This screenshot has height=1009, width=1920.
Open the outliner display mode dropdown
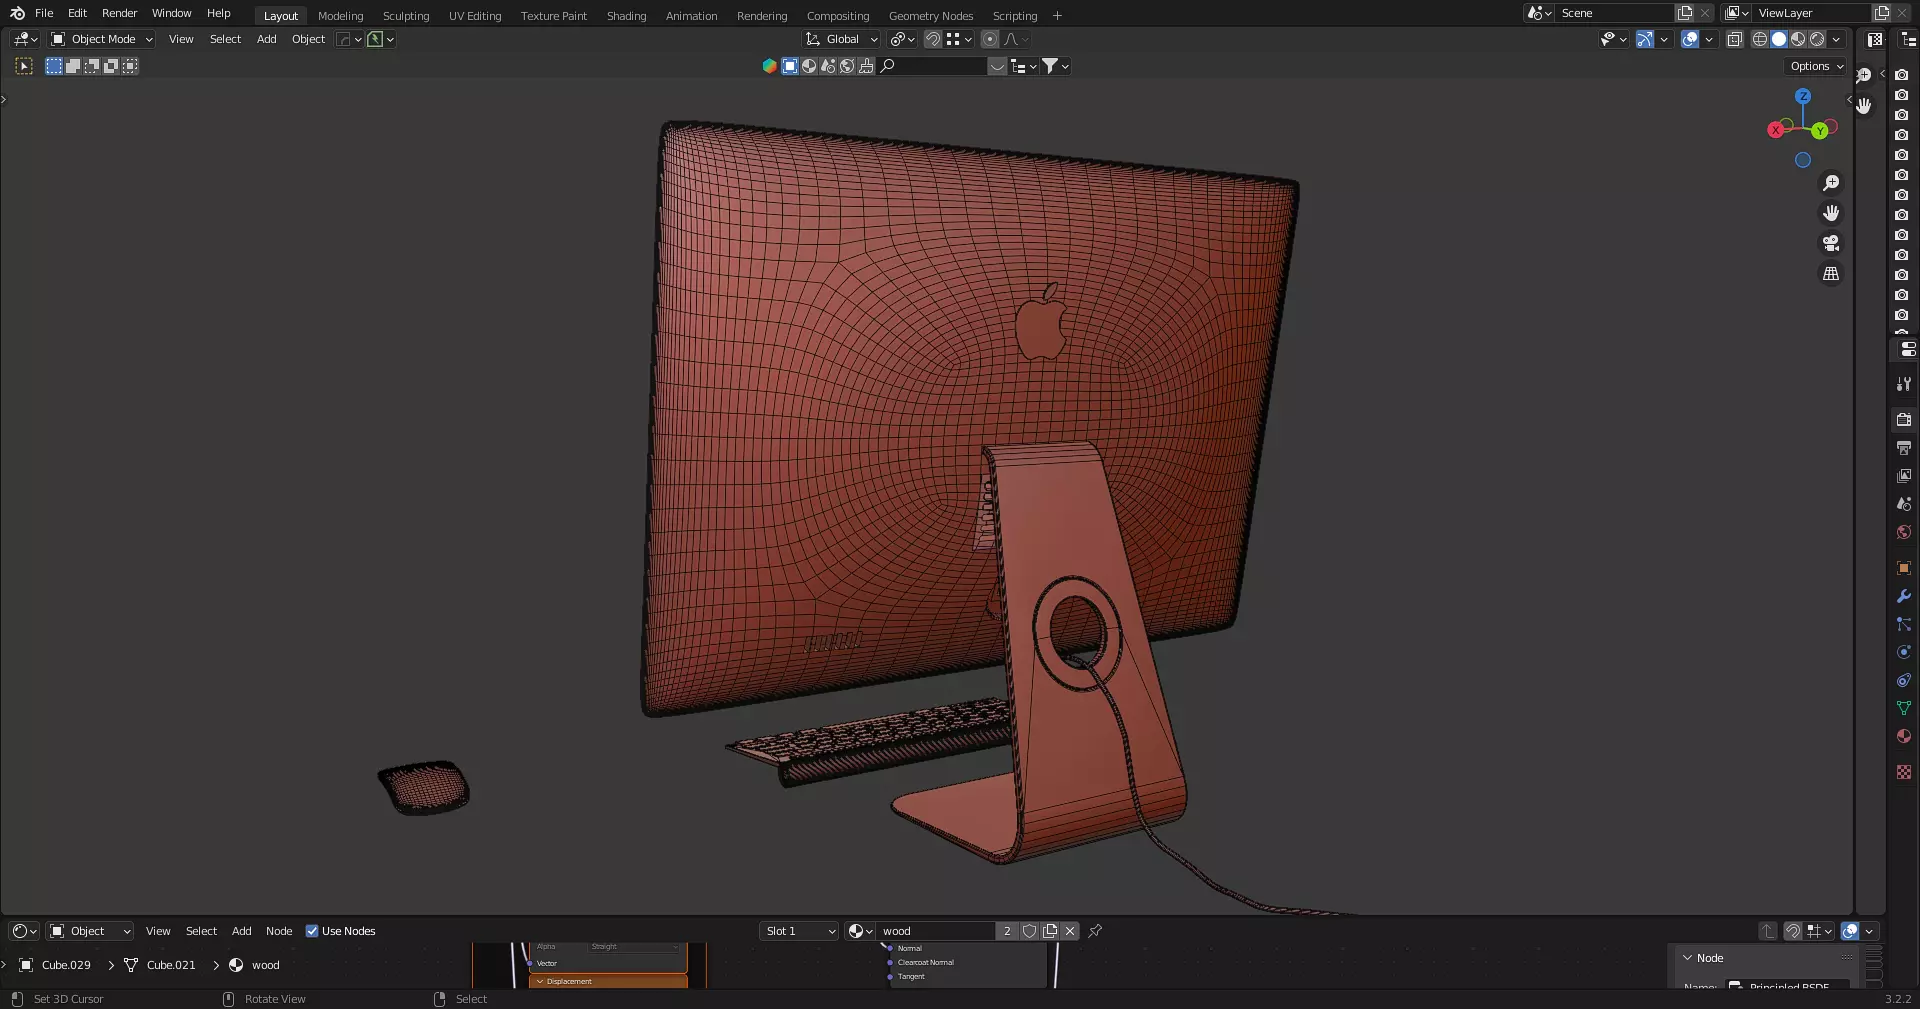pos(1023,66)
